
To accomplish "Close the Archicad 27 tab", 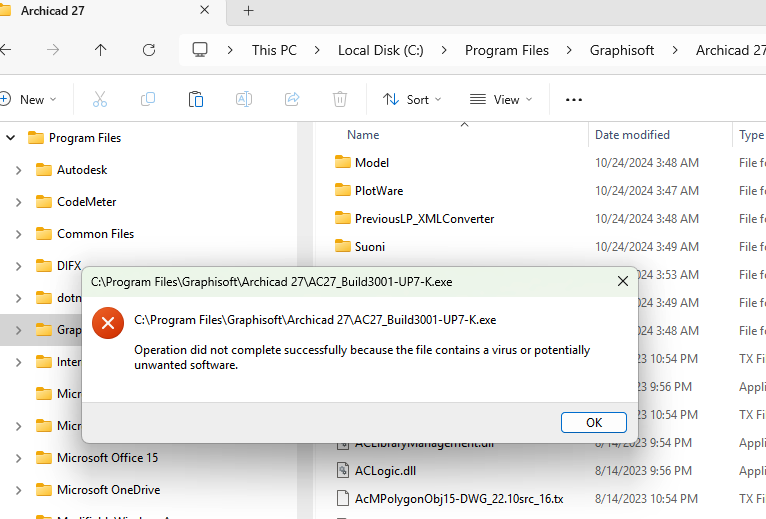I will (205, 10).
